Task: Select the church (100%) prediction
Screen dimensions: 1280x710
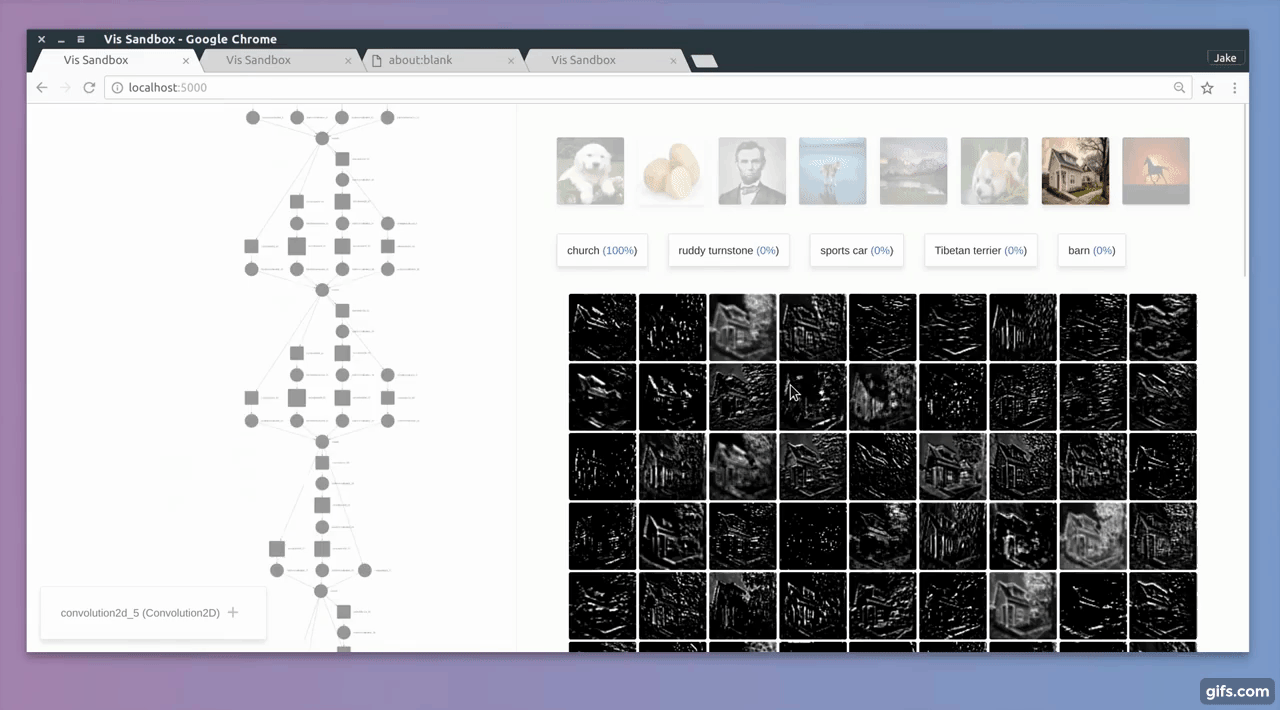Action: 601,251
